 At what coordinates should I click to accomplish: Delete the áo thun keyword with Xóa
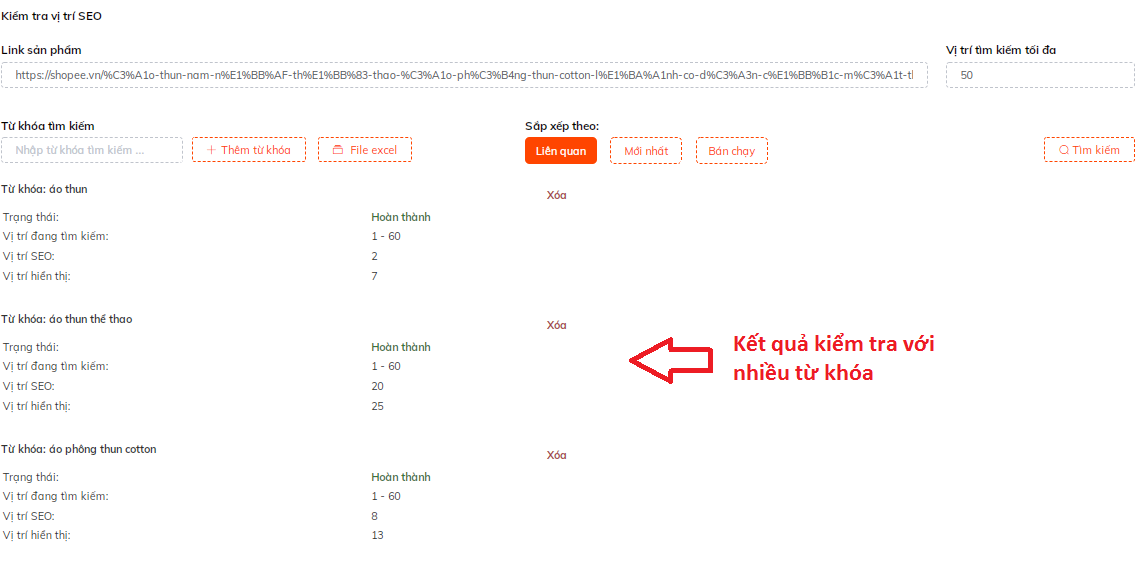tap(556, 195)
